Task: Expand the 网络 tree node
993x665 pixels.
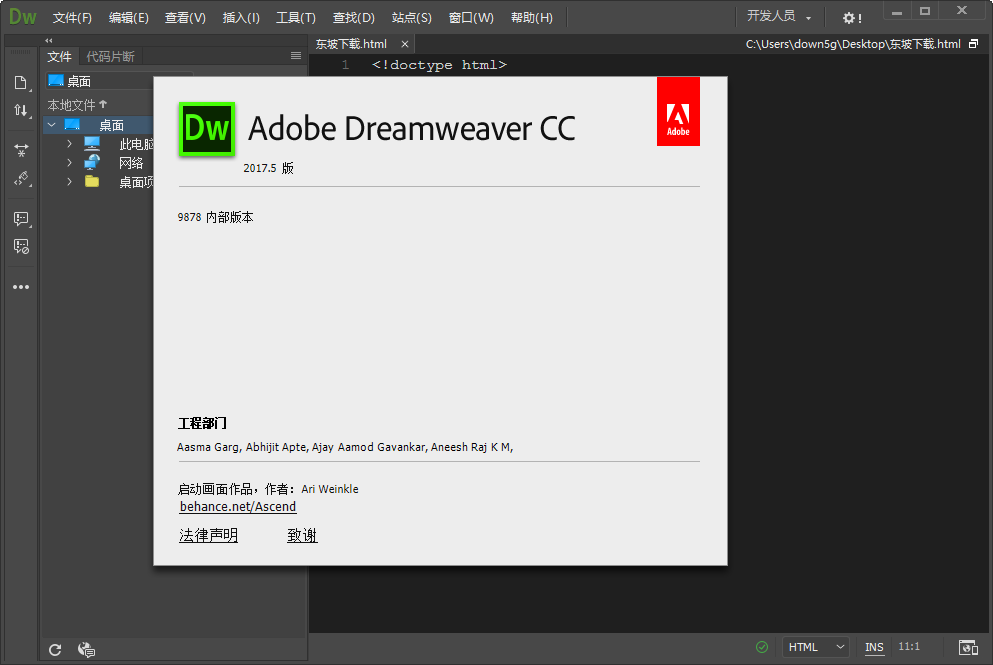Action: point(69,163)
